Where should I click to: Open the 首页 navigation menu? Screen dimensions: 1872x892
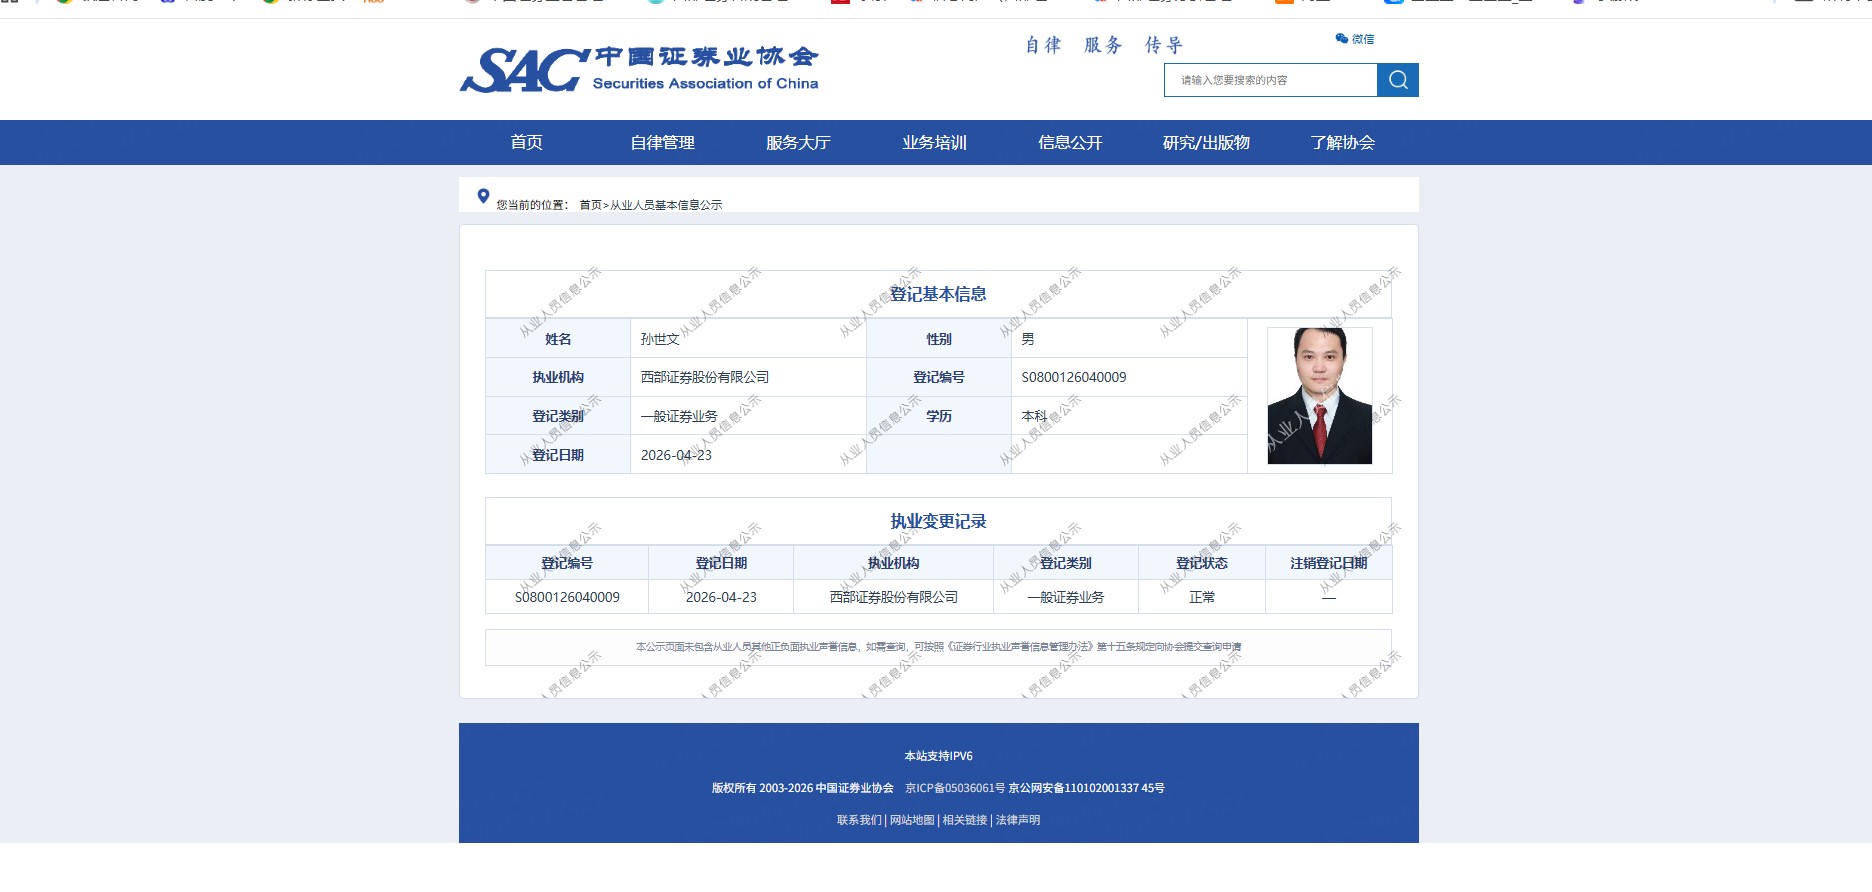(526, 143)
